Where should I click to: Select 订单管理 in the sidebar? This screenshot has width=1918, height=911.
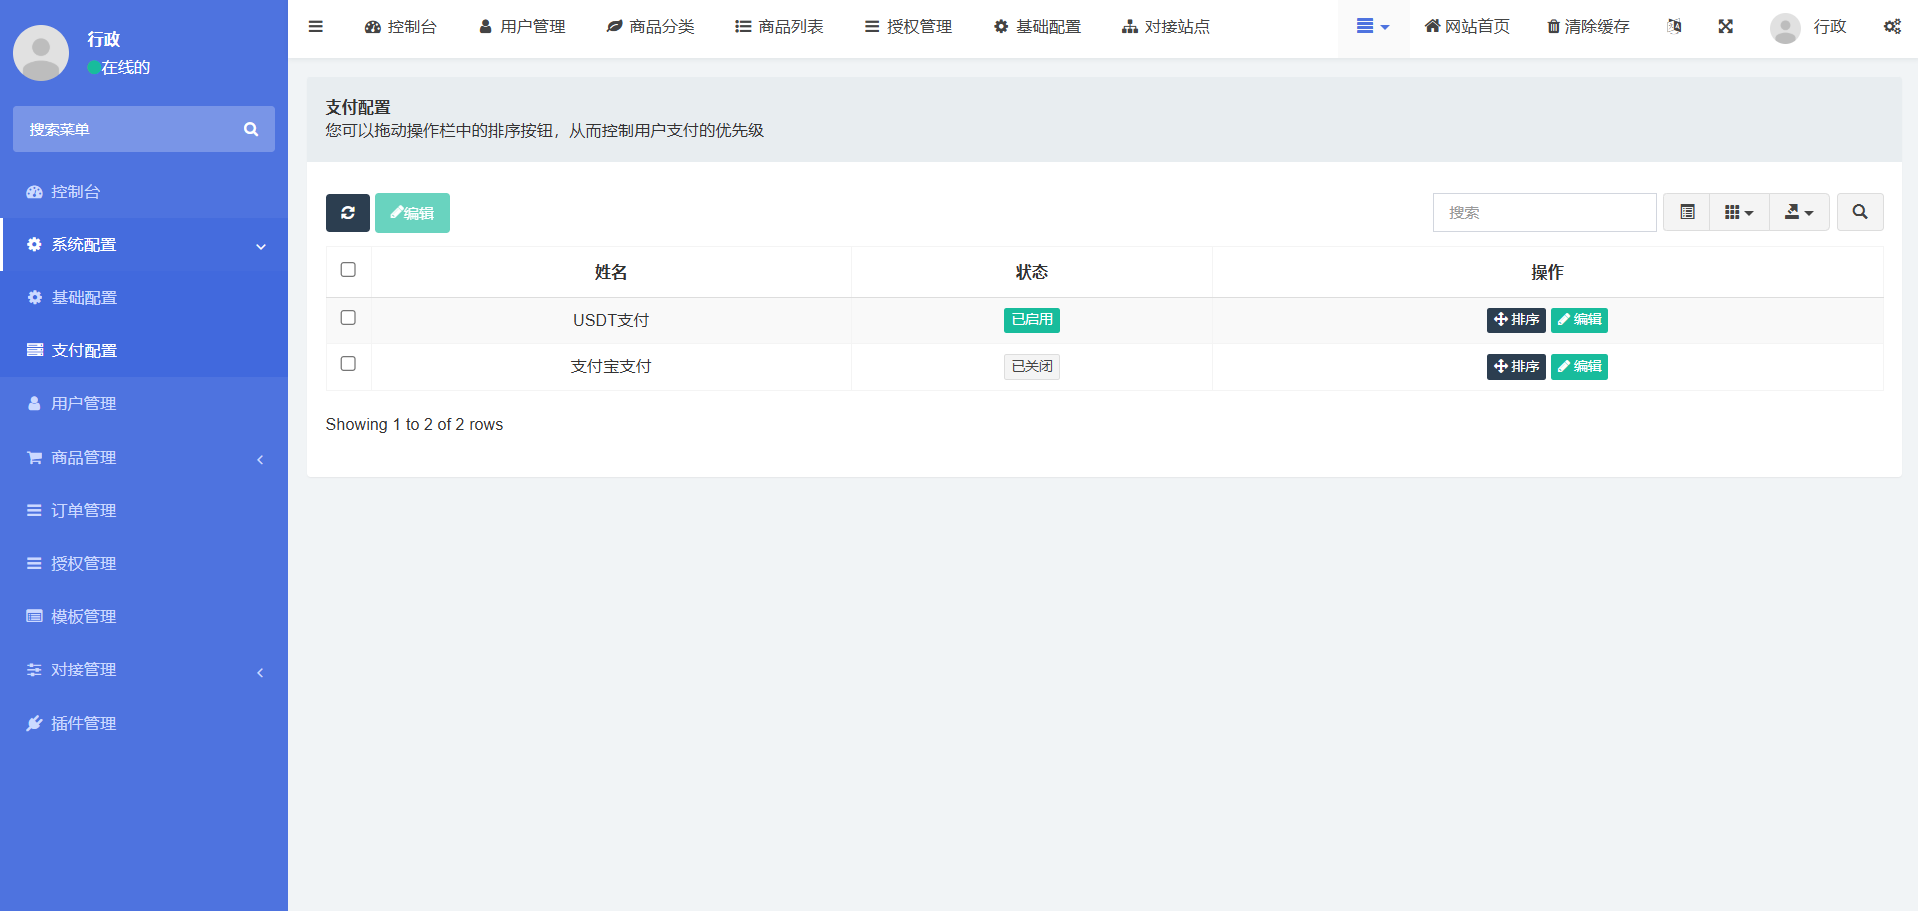pos(144,511)
